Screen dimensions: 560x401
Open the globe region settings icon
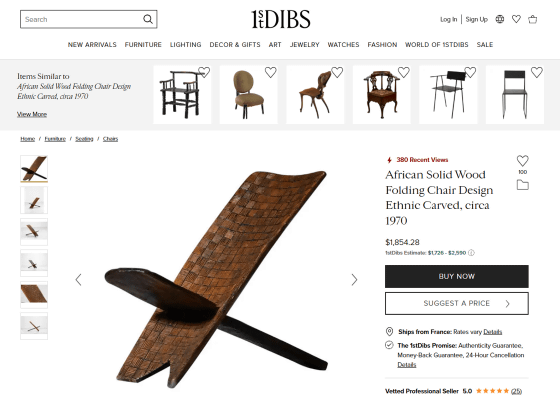(x=500, y=19)
